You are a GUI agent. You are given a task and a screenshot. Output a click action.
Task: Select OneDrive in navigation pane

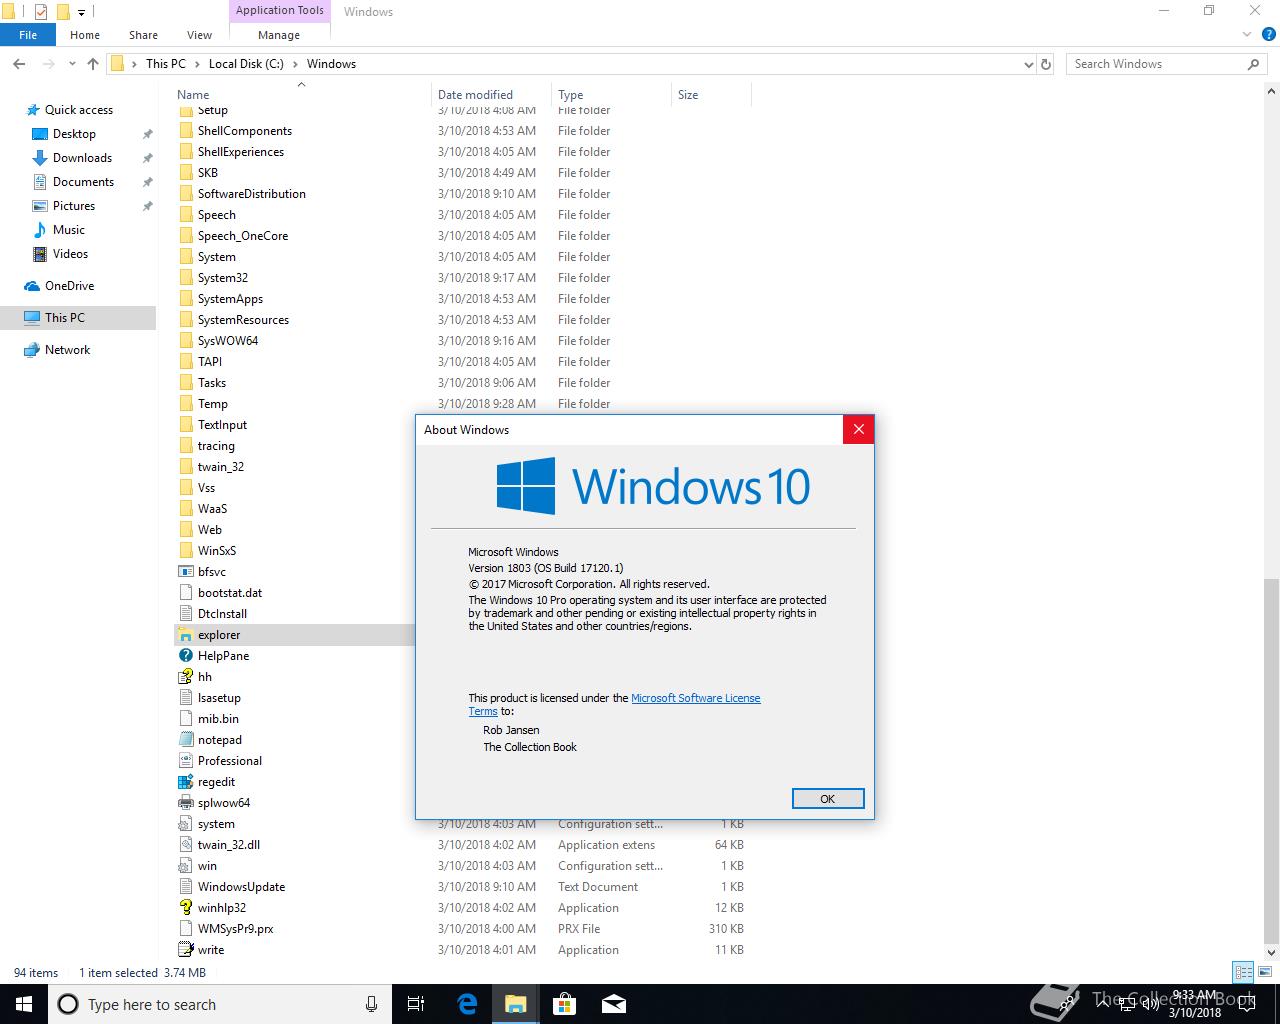click(x=69, y=286)
